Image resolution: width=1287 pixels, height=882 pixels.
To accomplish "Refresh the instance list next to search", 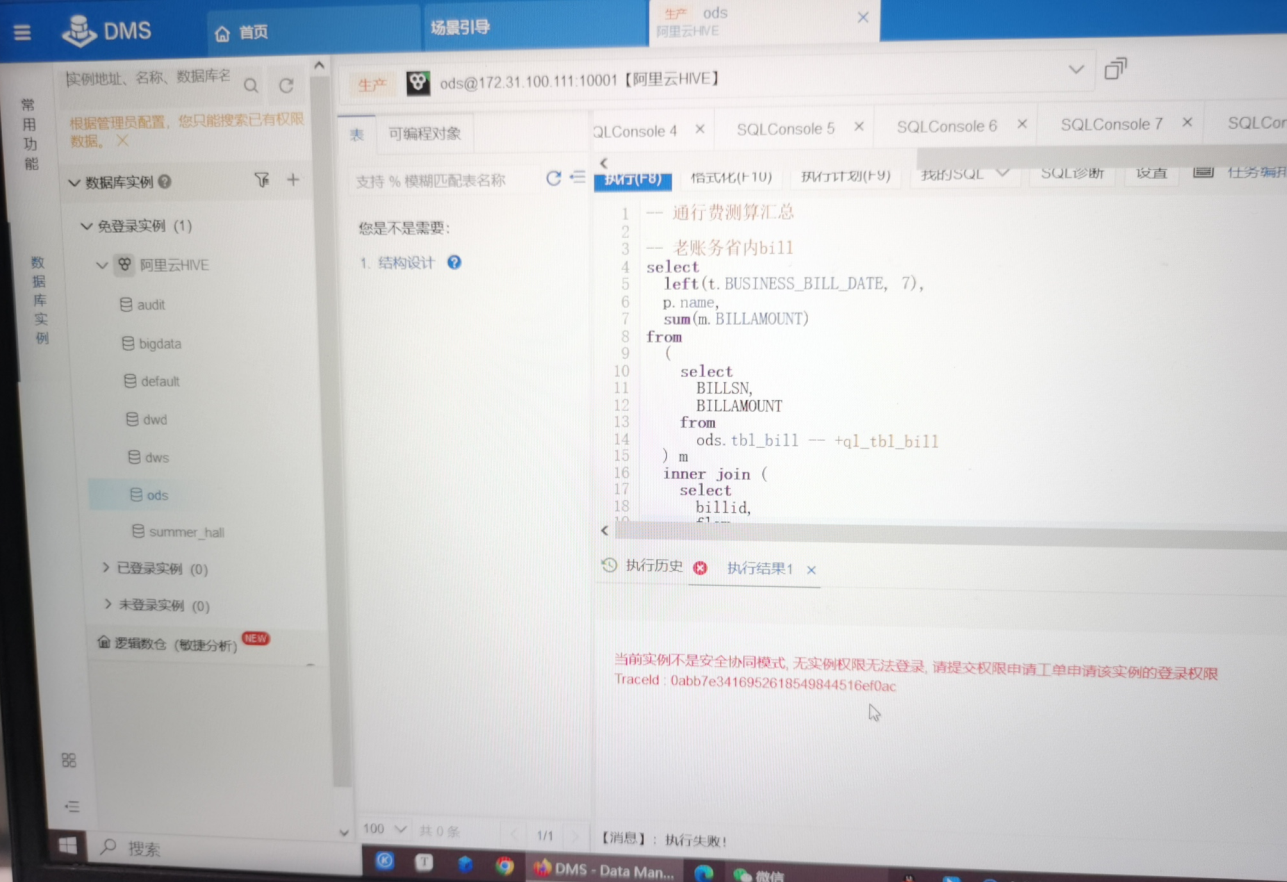I will (x=286, y=86).
